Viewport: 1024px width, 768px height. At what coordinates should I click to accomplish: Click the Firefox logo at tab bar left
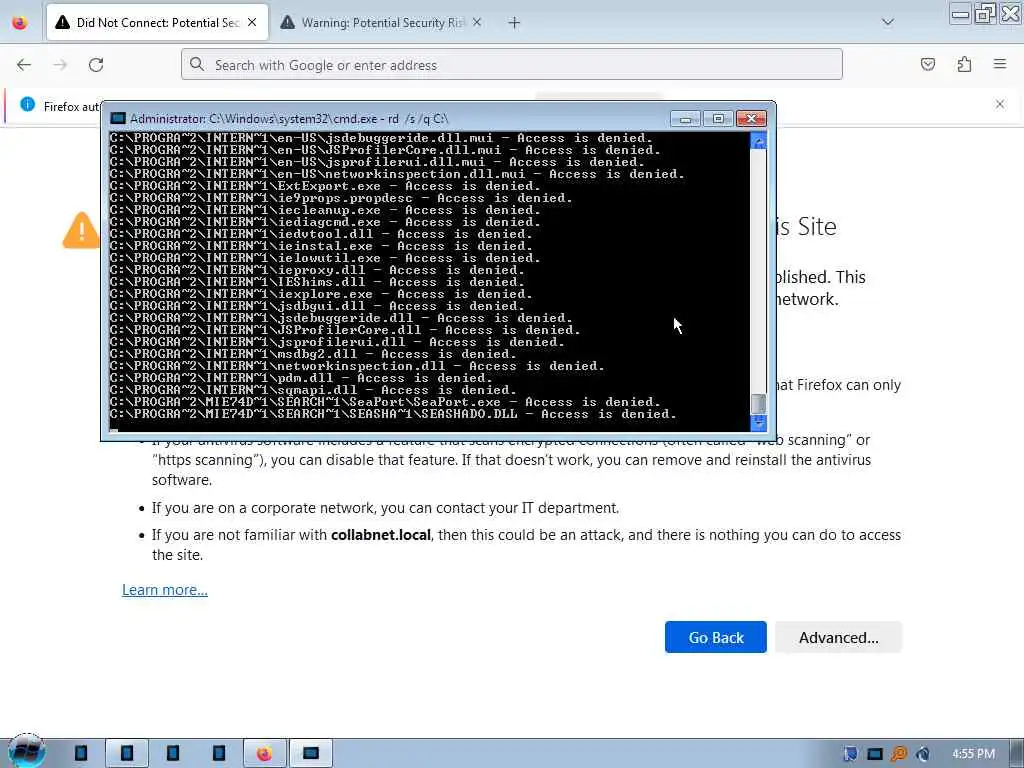[20, 22]
